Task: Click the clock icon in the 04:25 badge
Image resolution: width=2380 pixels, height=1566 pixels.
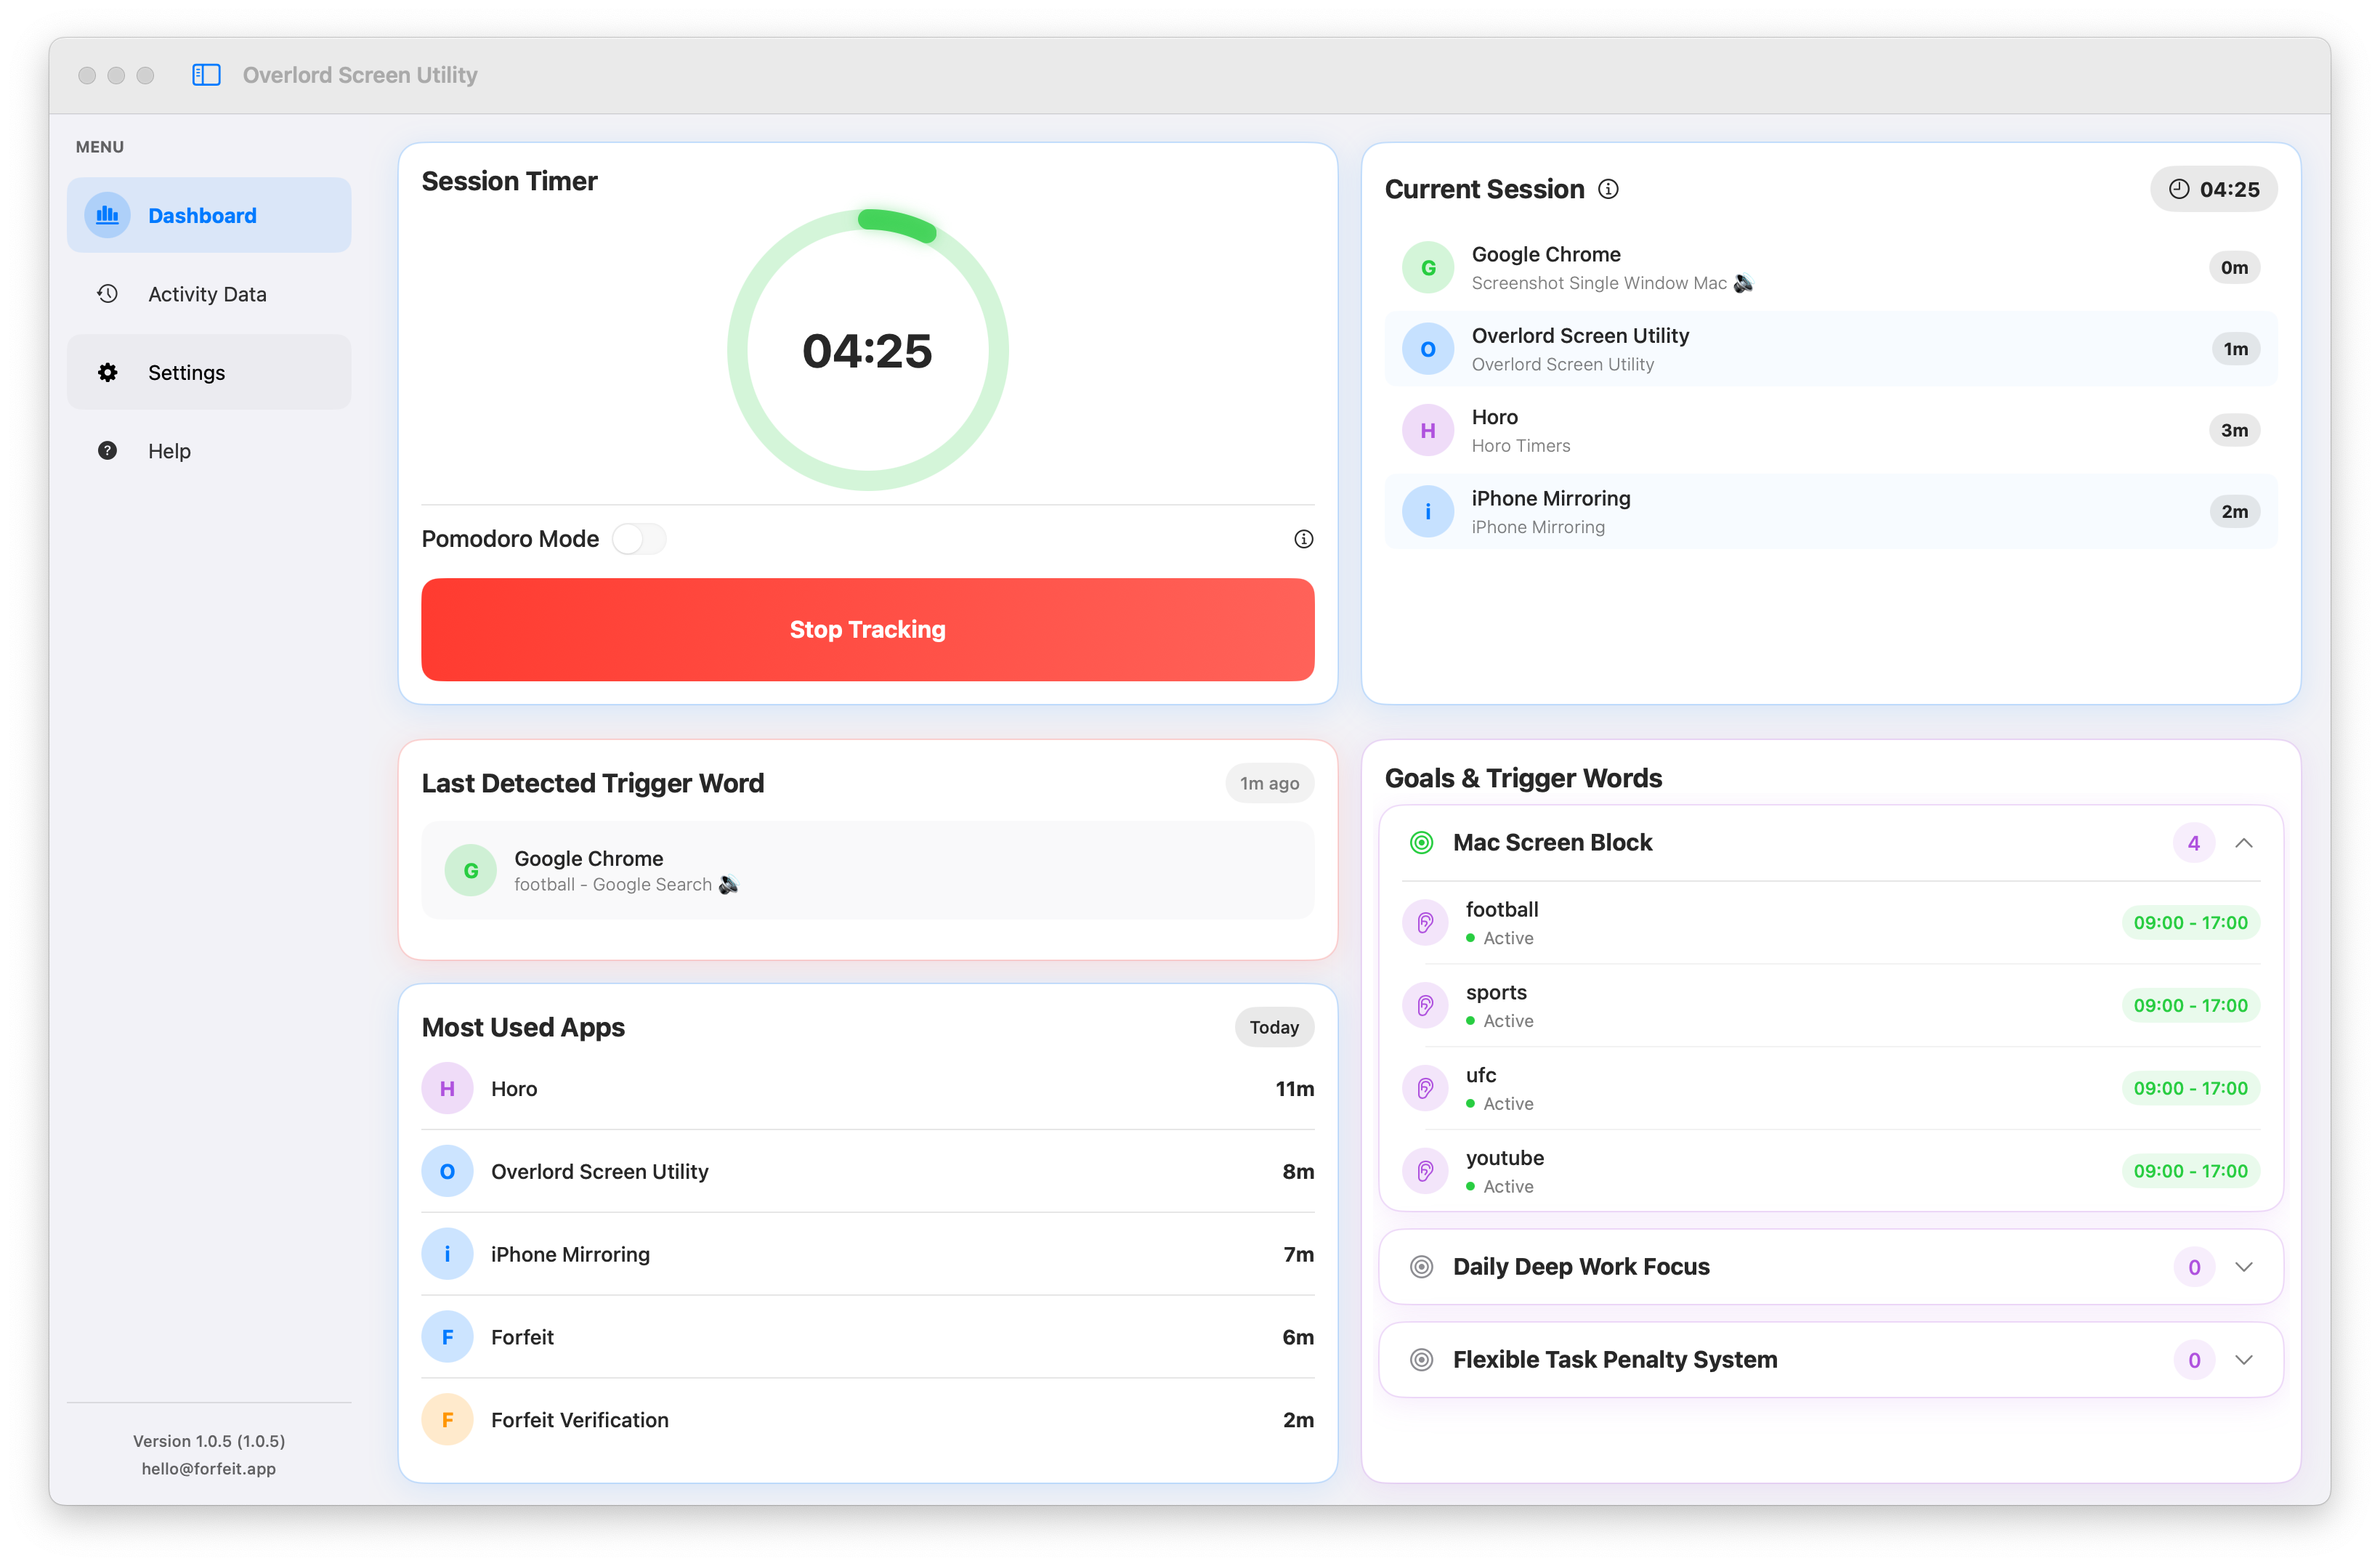Action: [x=2178, y=189]
